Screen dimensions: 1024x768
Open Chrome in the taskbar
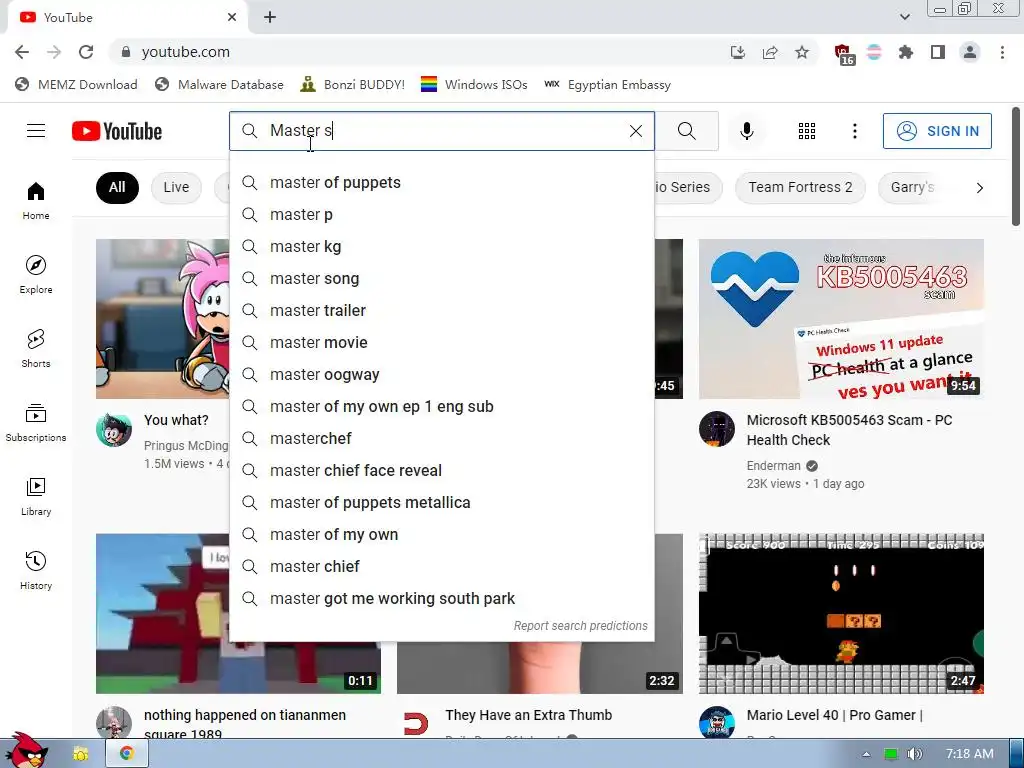(126, 754)
